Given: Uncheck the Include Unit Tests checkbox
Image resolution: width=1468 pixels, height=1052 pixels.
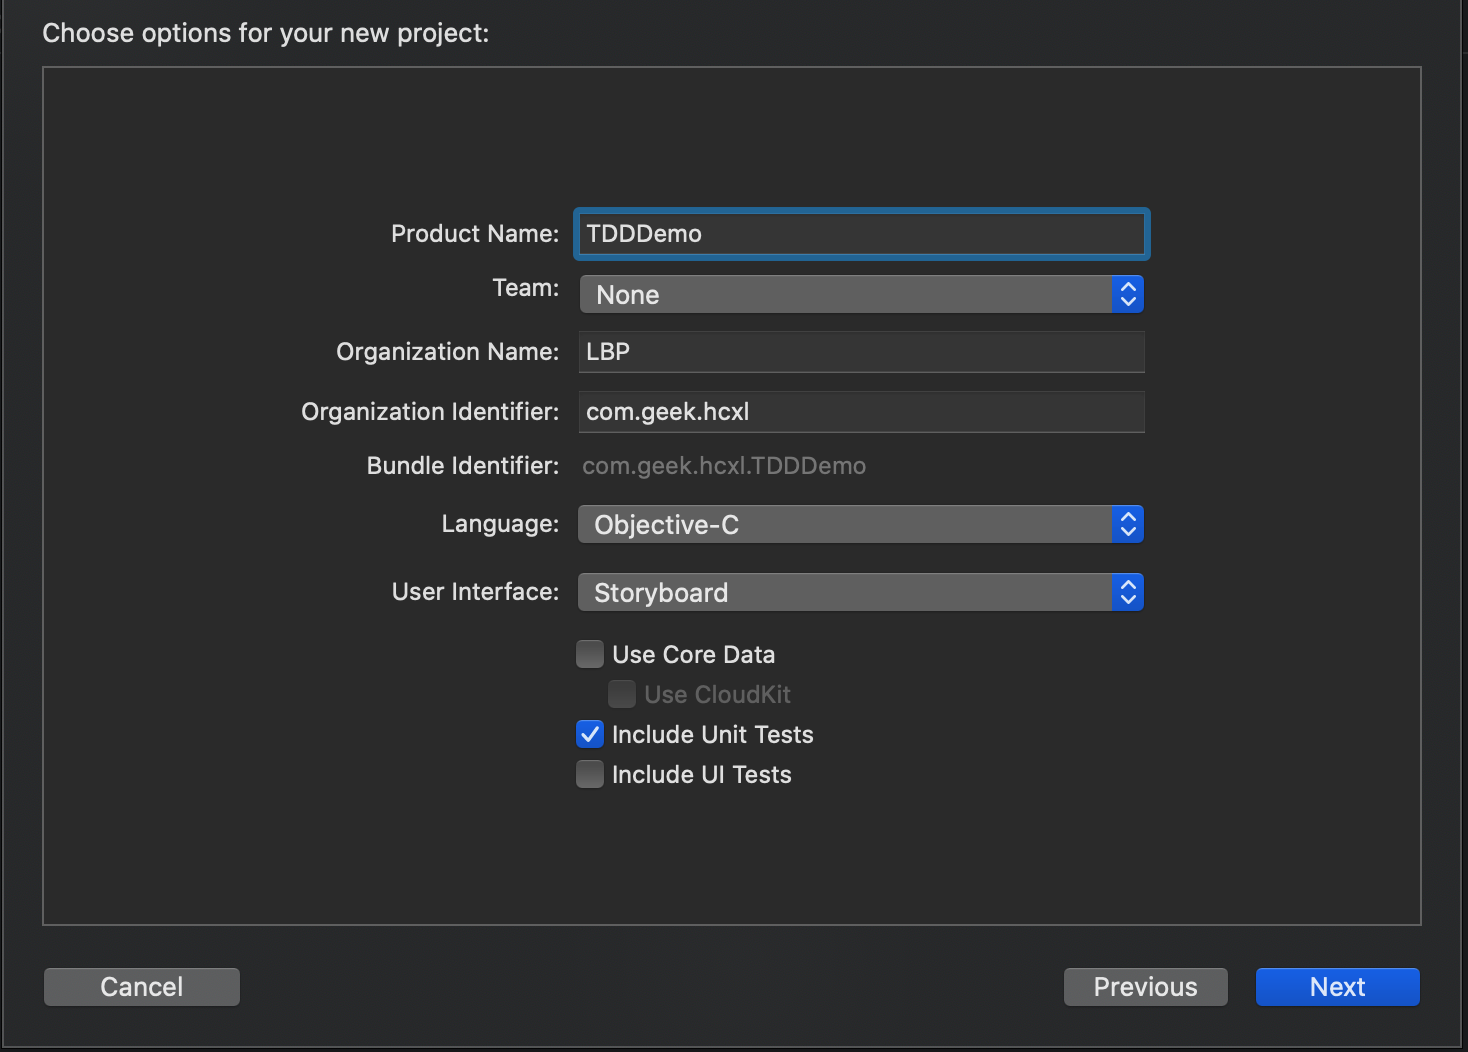Looking at the screenshot, I should (x=590, y=734).
